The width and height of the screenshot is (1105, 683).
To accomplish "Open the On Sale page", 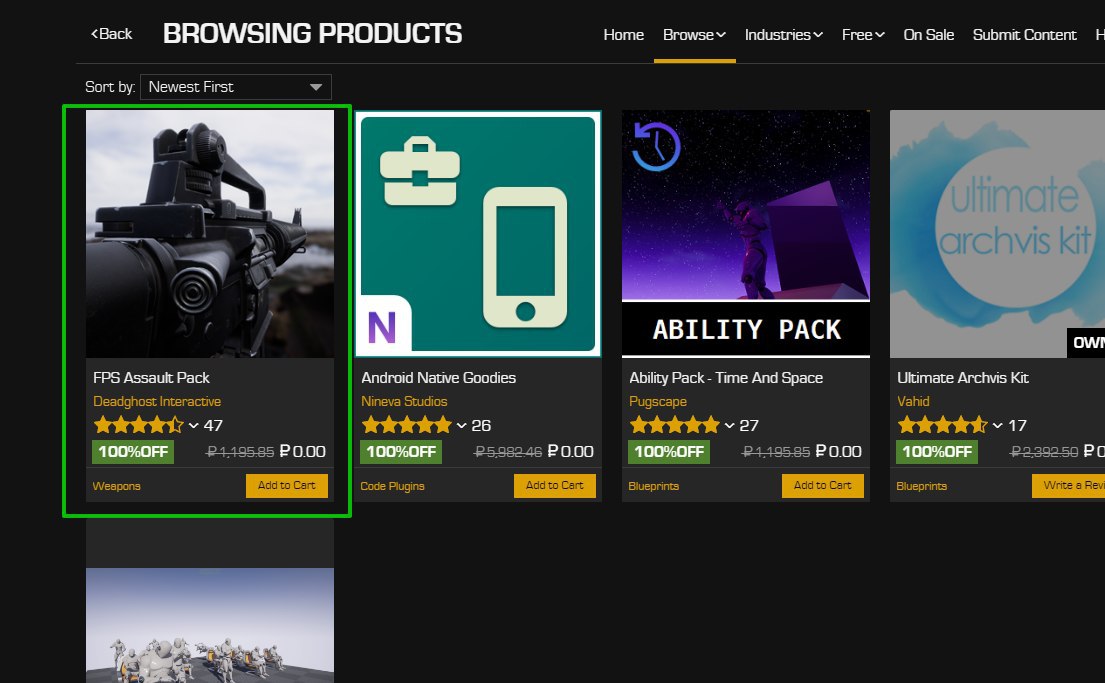I will [929, 35].
